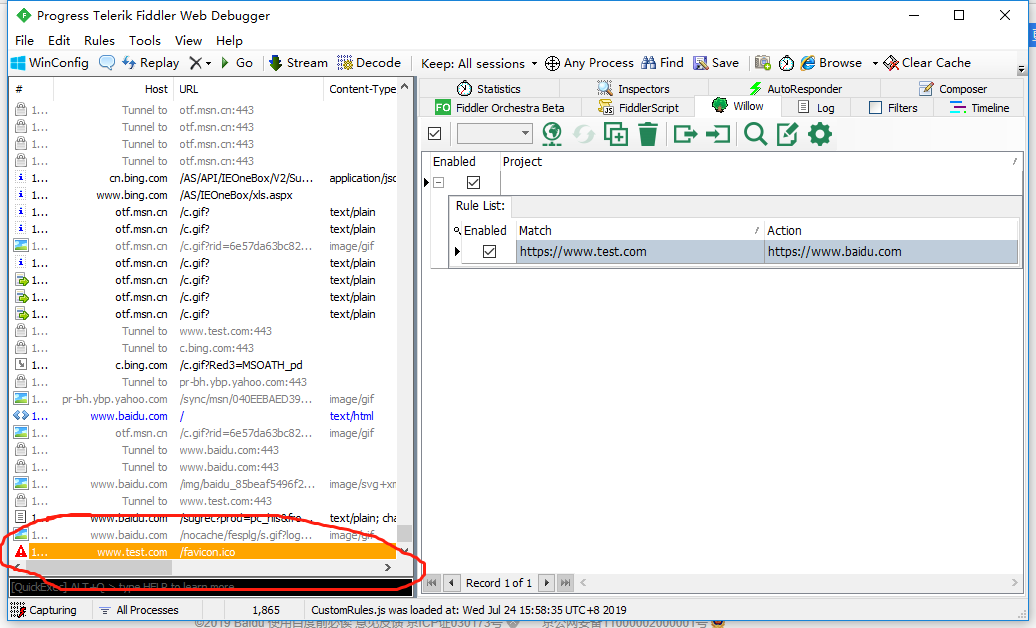Open the Willow toolbar combo box
Screen dimensions: 1036x628
point(494,134)
